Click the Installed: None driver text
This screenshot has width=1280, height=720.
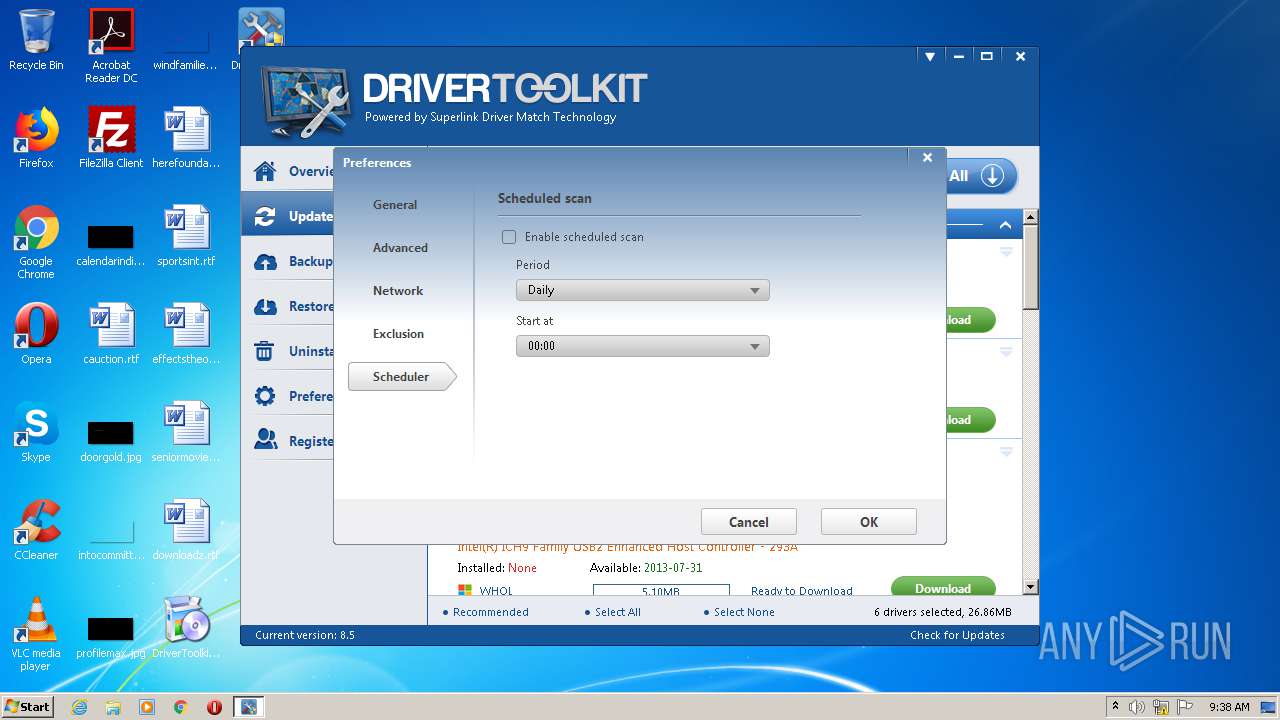click(497, 568)
